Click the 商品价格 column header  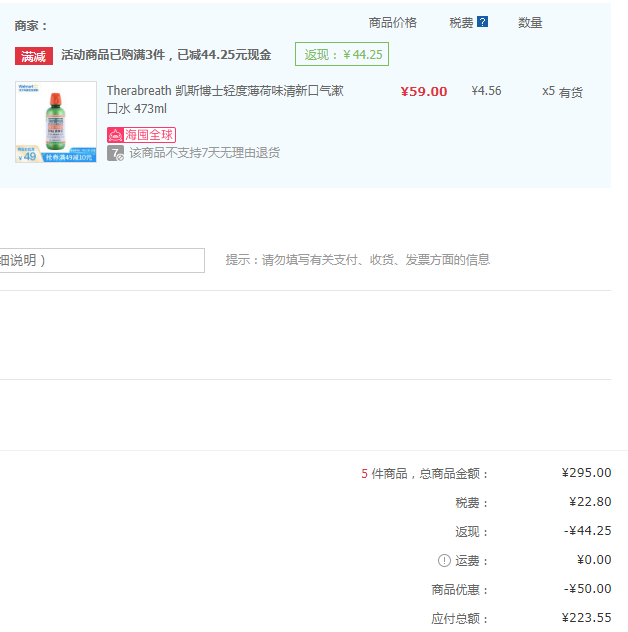393,23
